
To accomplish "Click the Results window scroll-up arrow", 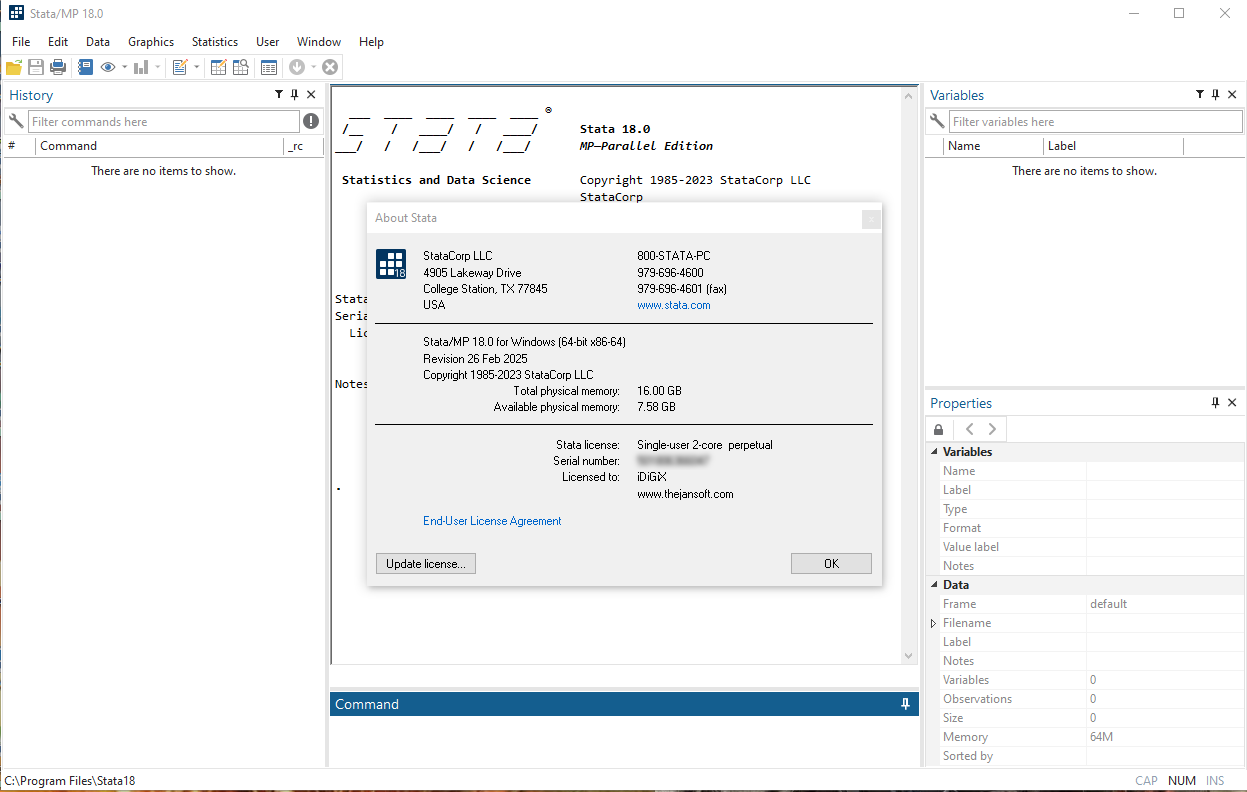I will [909, 97].
